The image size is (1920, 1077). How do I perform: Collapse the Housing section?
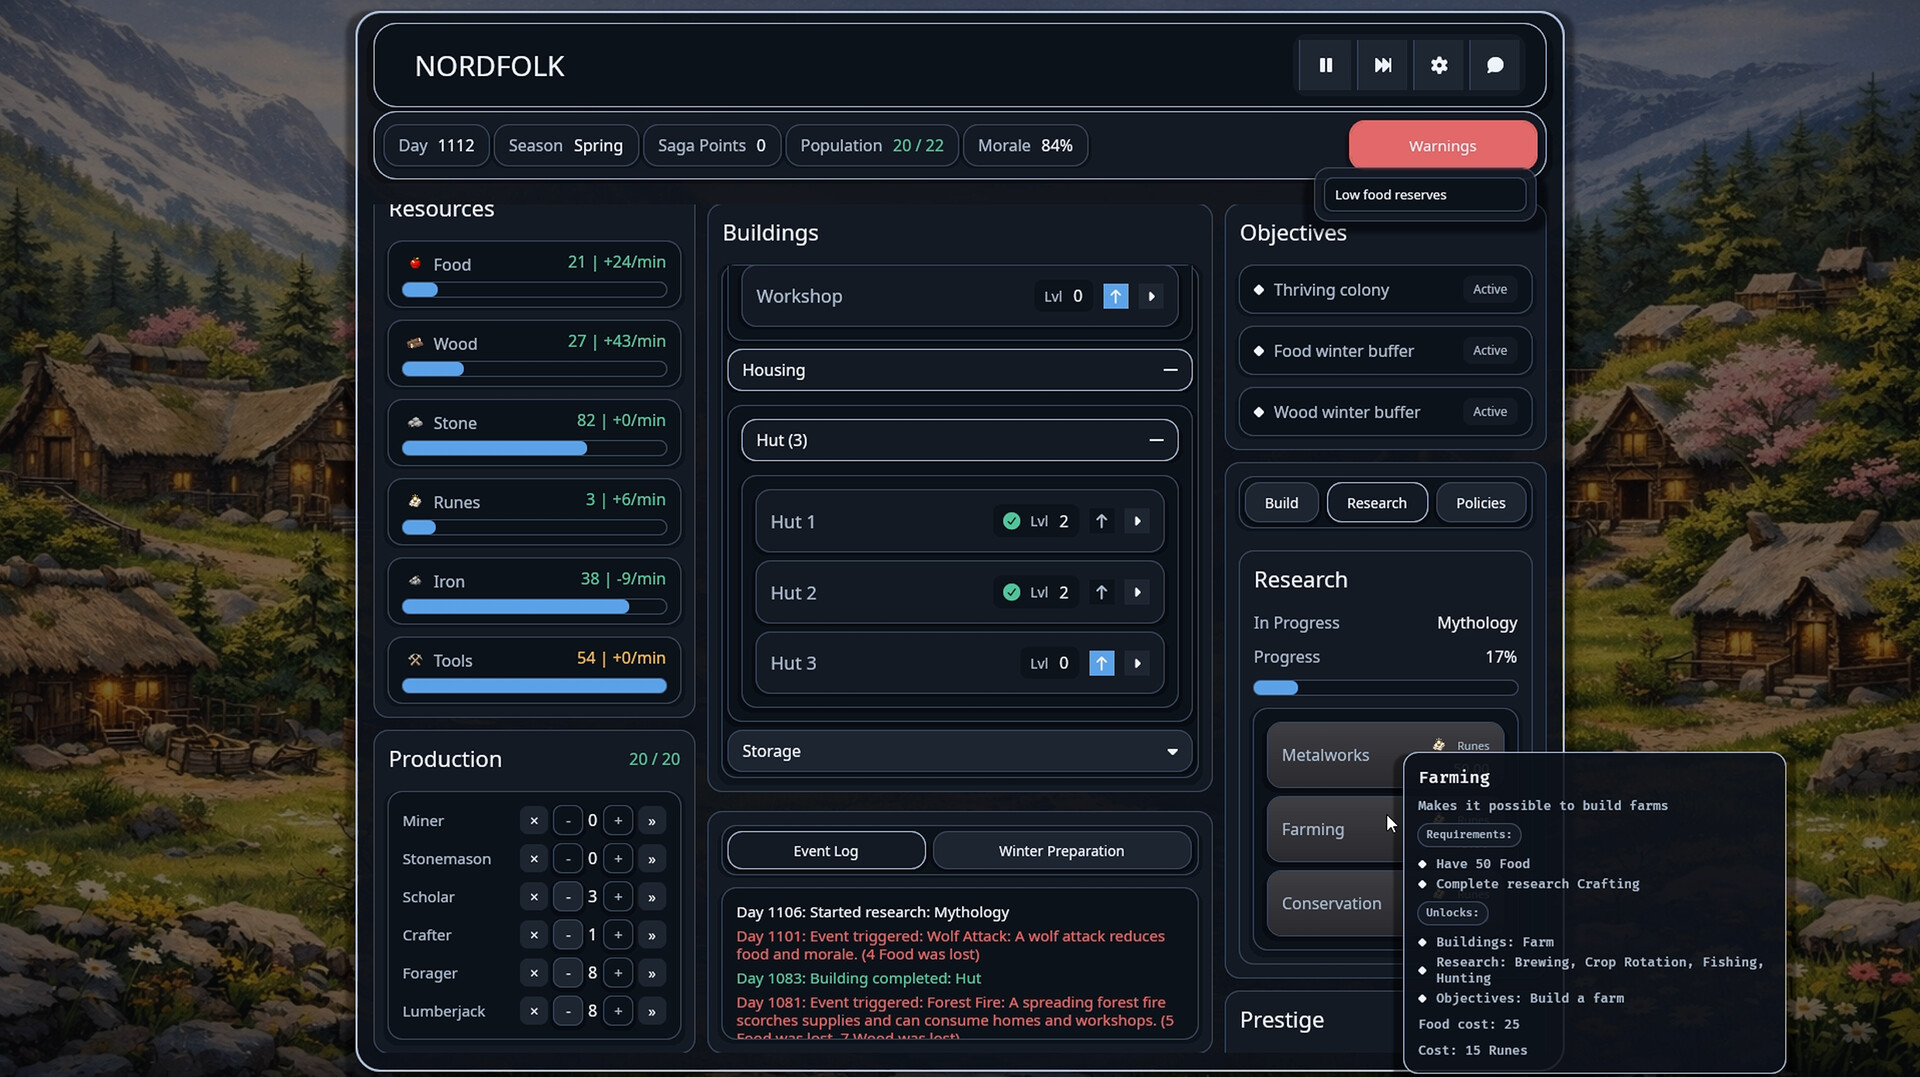click(959, 370)
